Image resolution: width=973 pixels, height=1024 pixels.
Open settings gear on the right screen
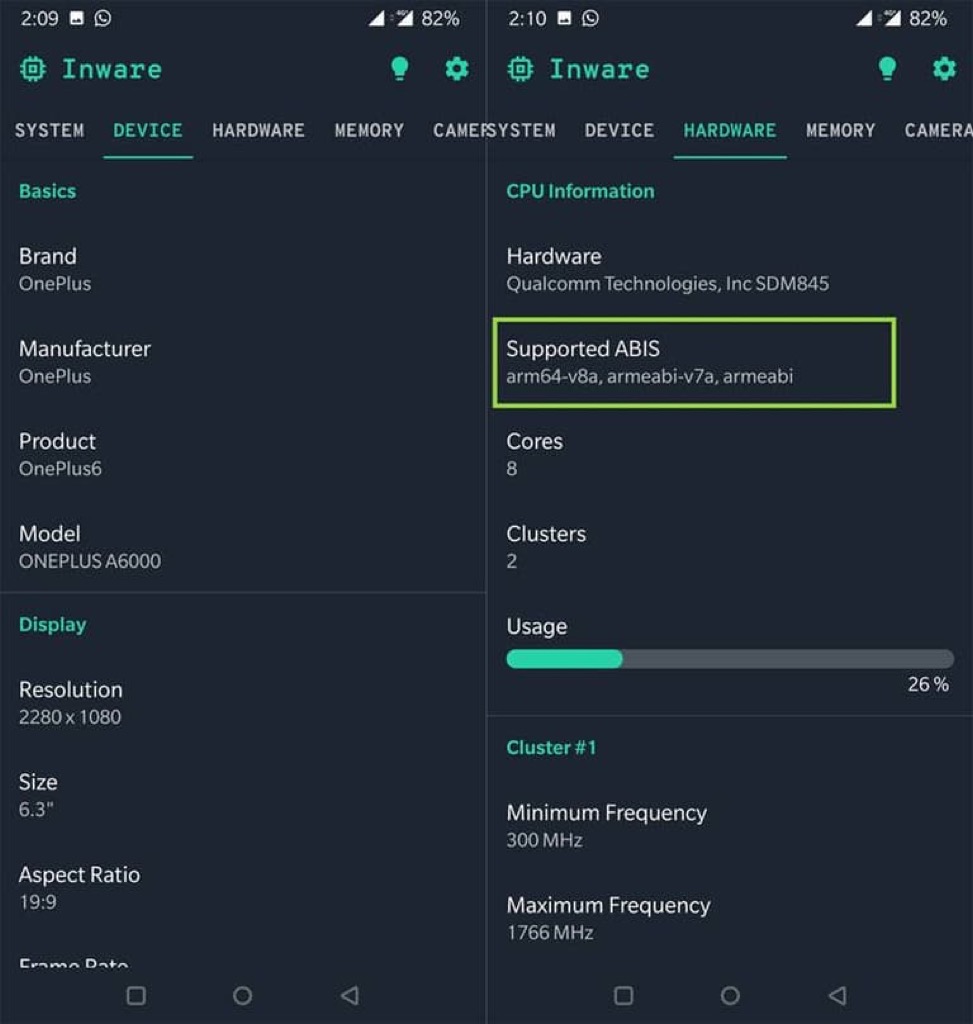(x=944, y=69)
